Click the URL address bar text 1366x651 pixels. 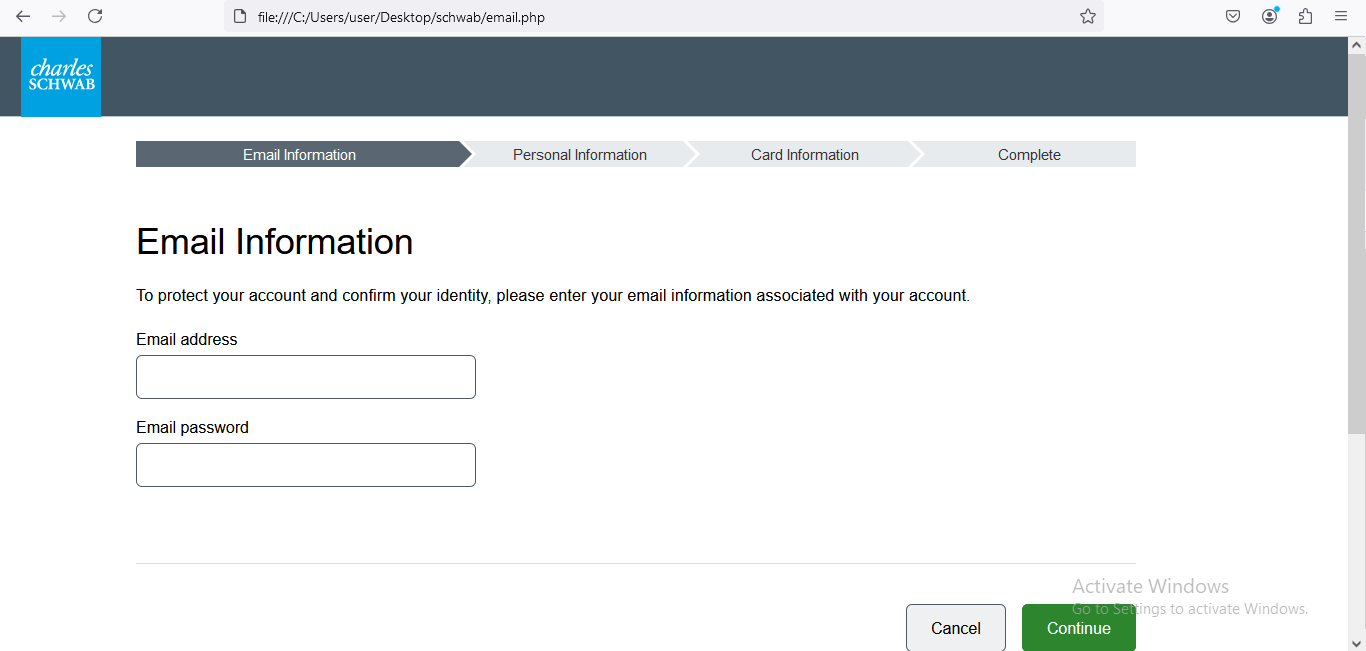(401, 17)
